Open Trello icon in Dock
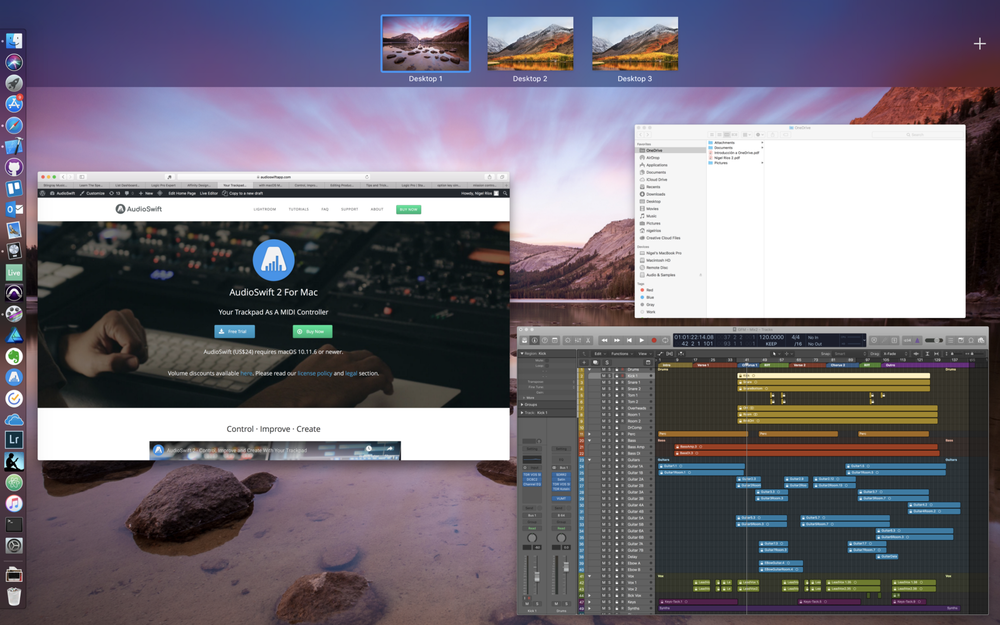Screen dimensions: 1000x625 pos(14,188)
